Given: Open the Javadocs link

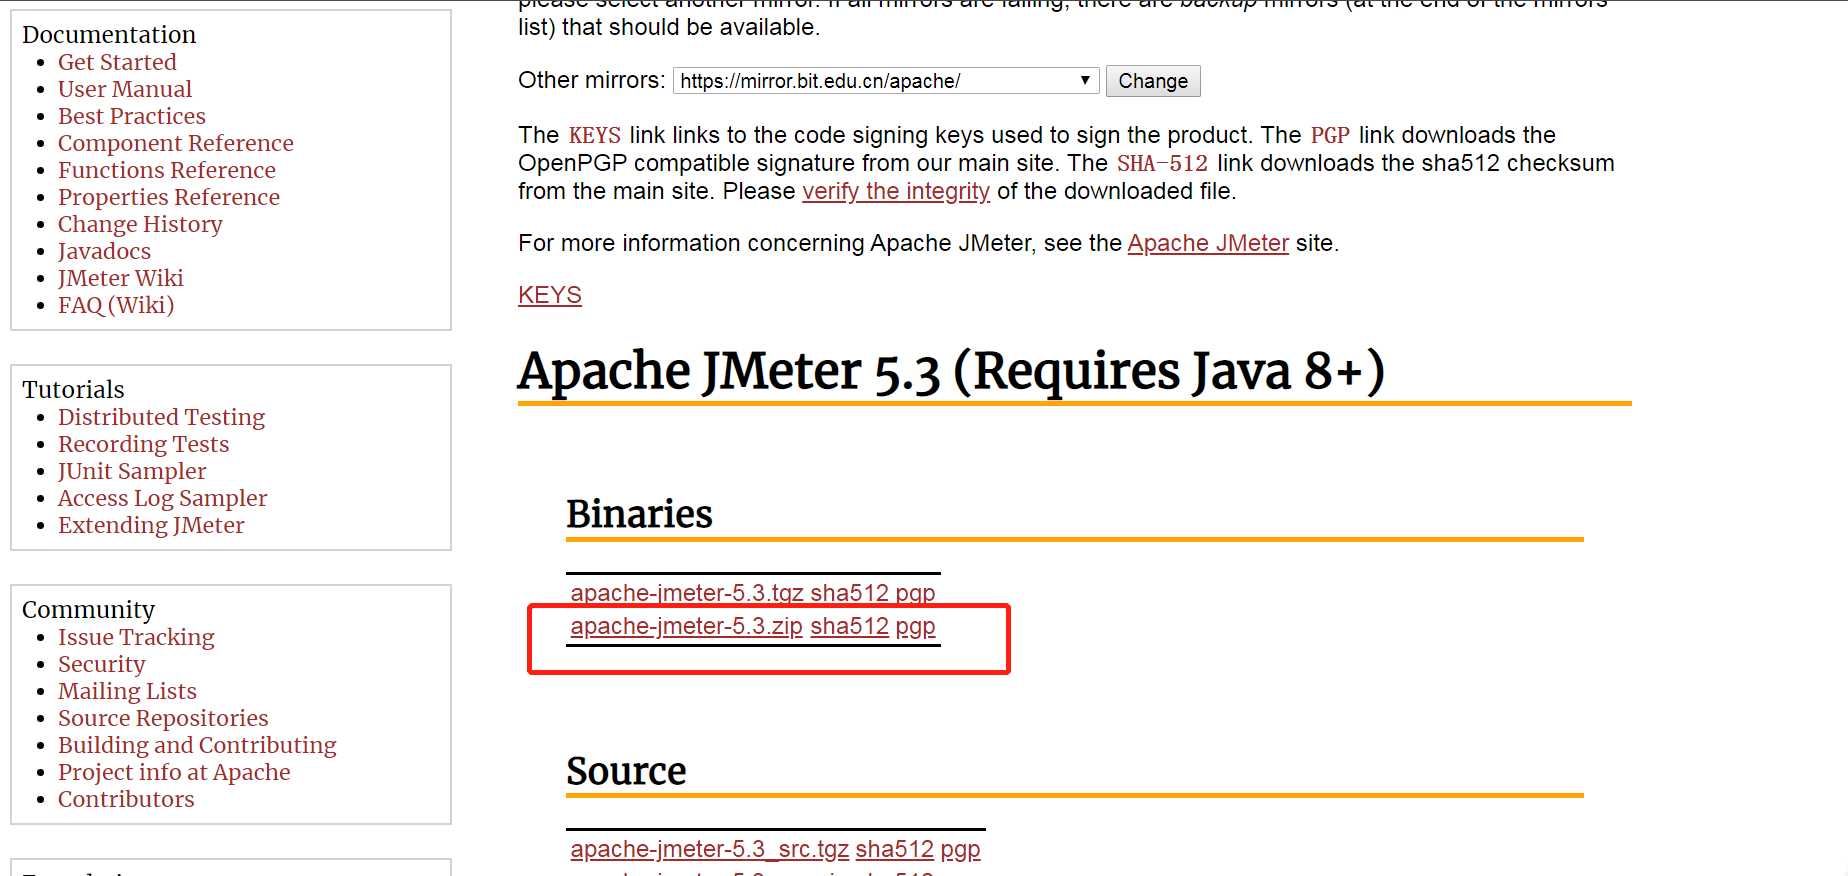Looking at the screenshot, I should point(104,251).
